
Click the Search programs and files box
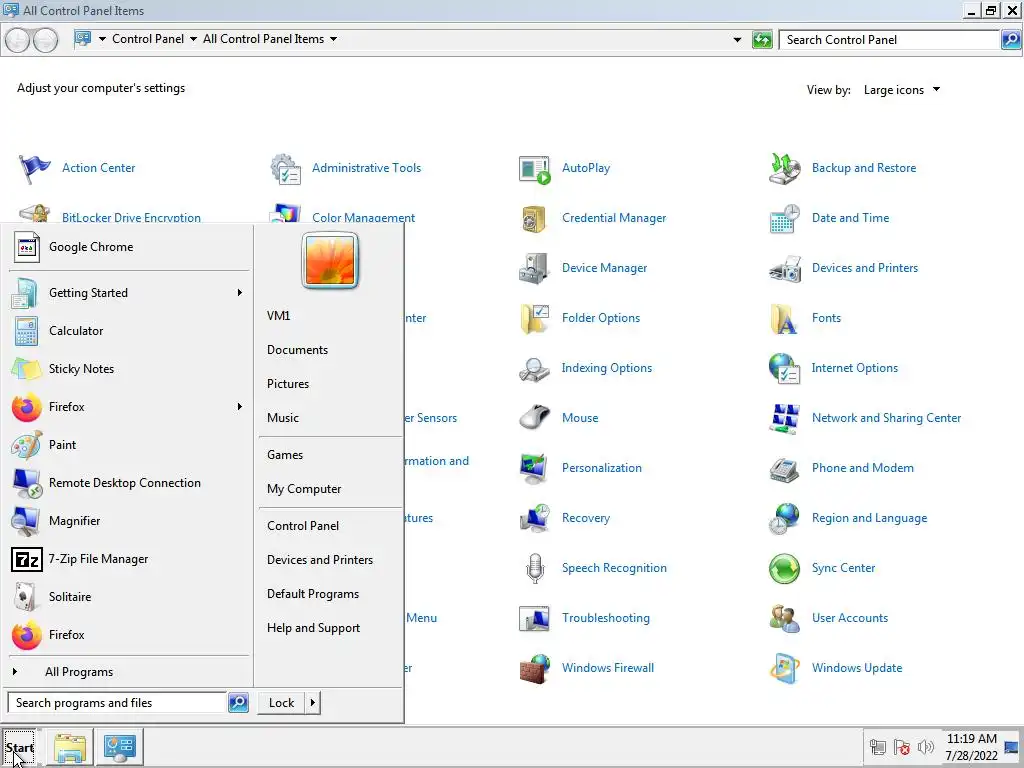click(118, 703)
